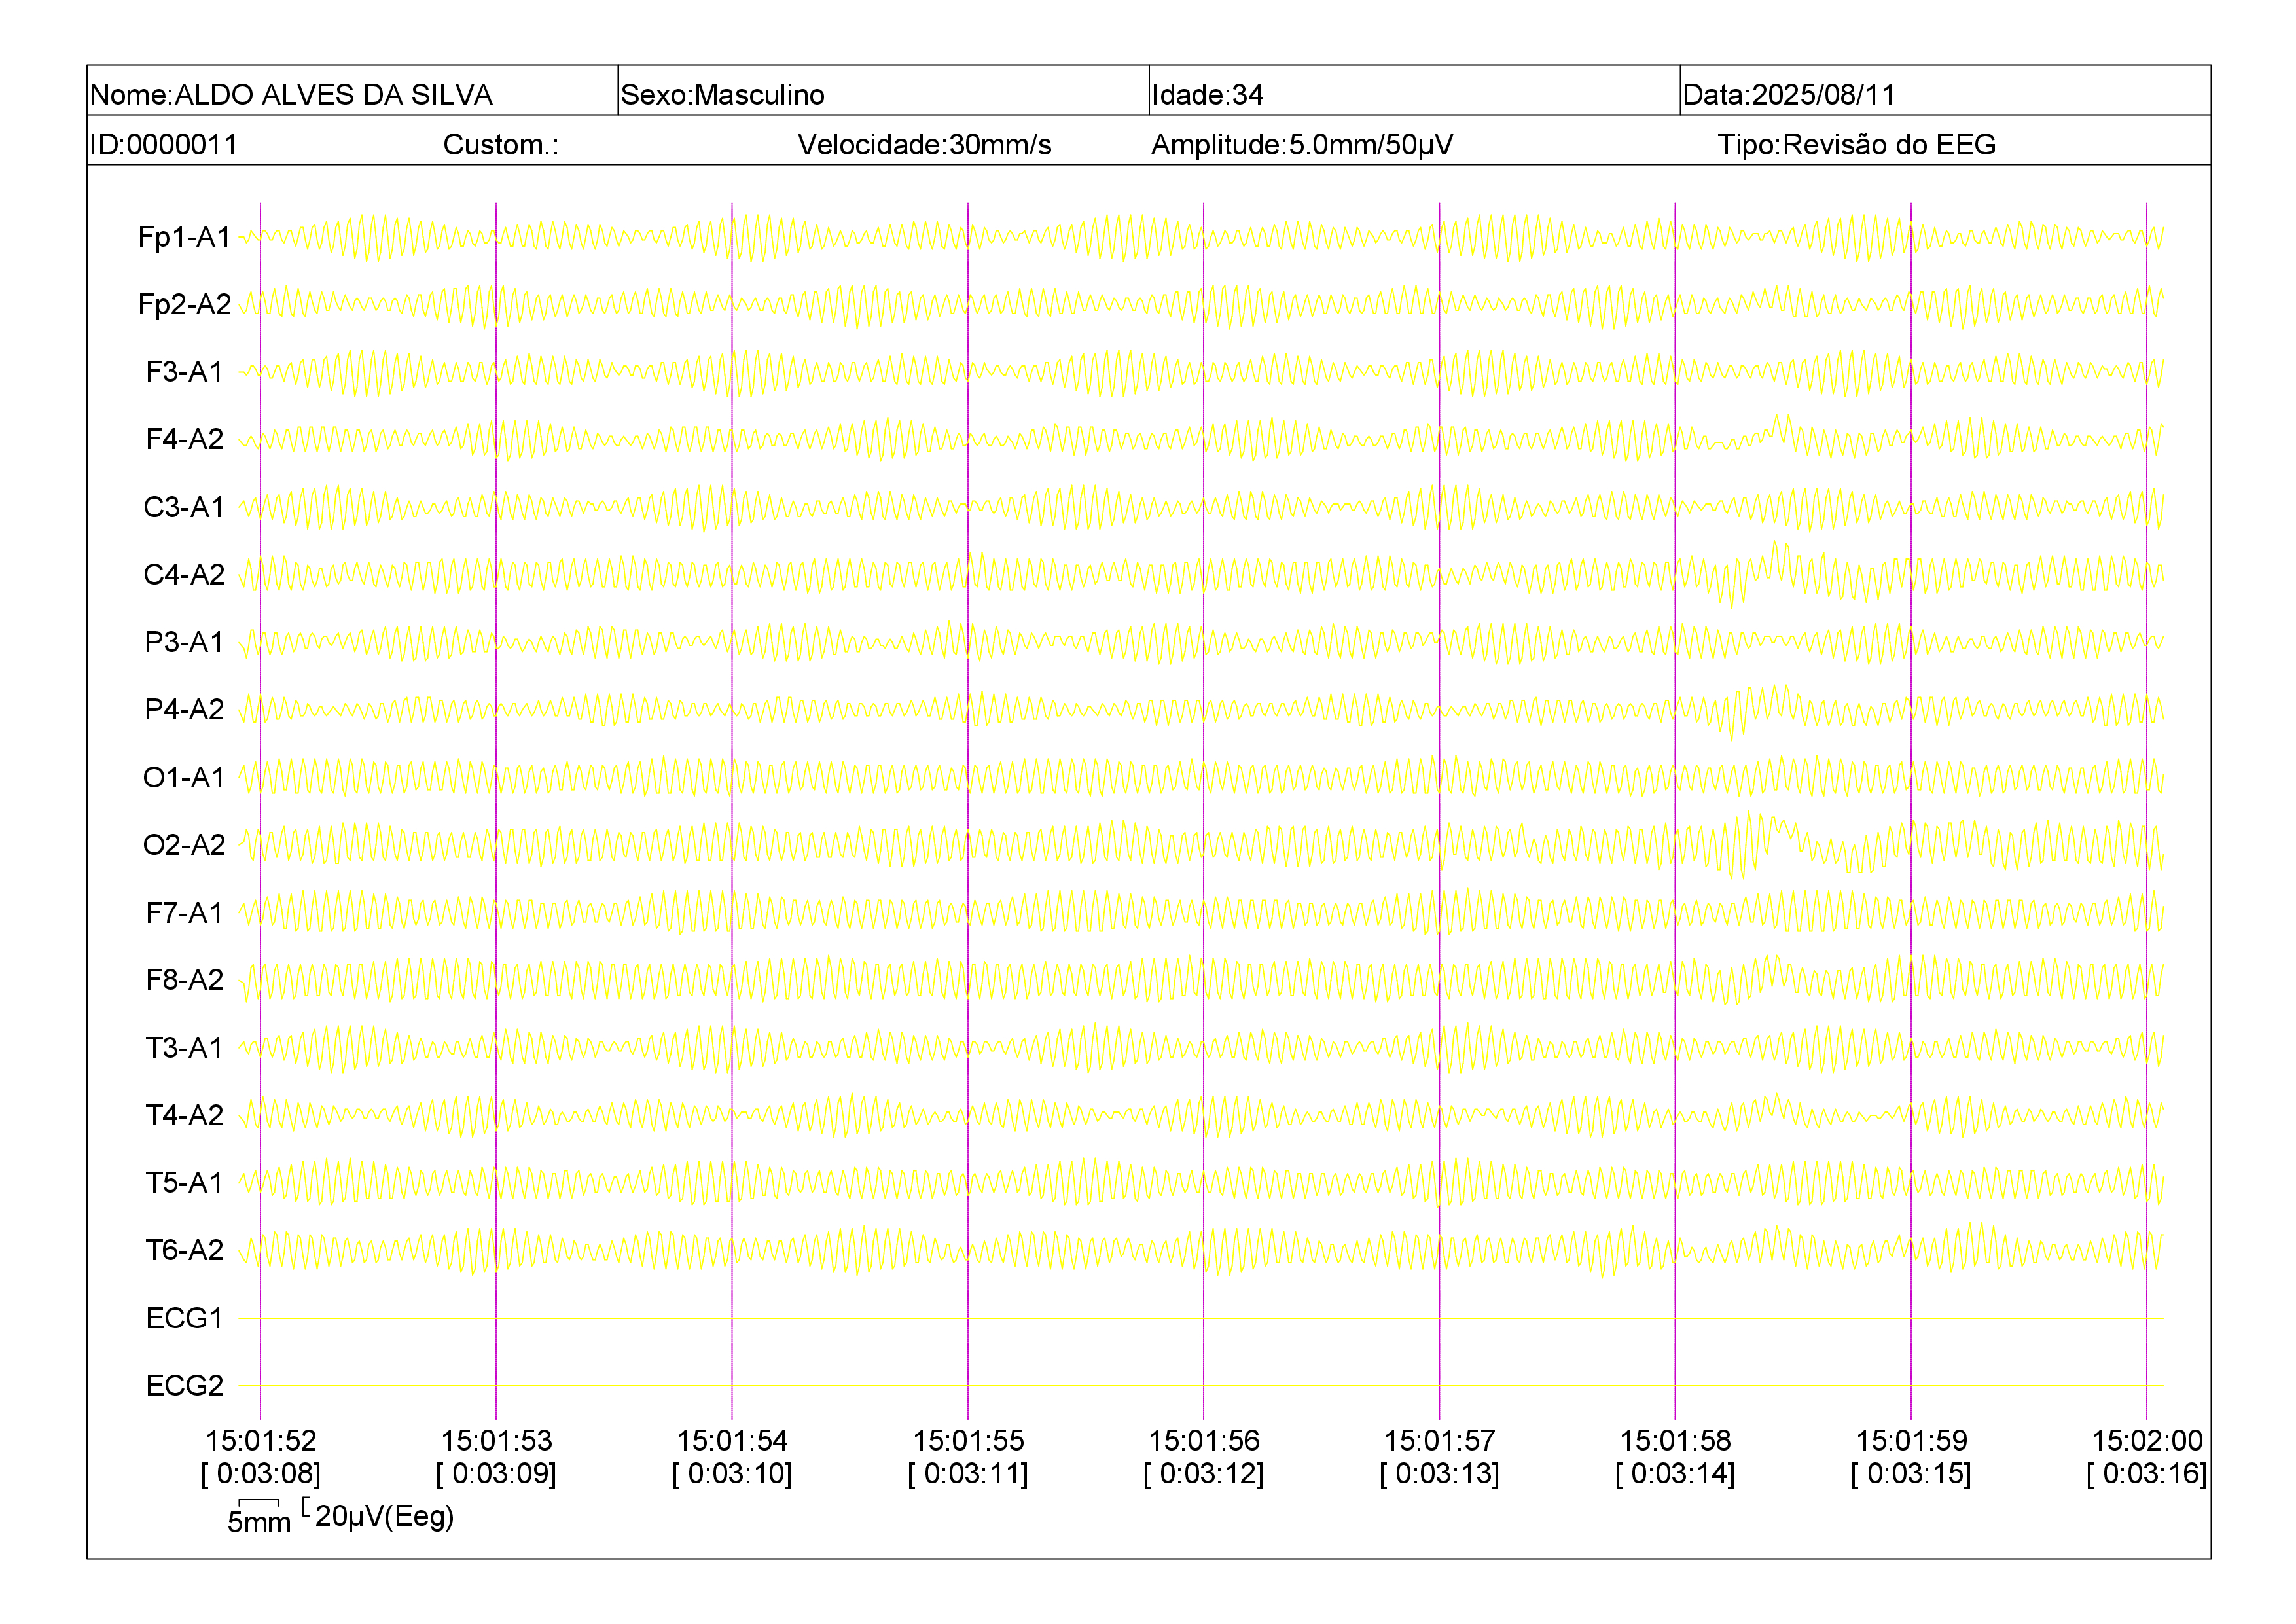This screenshot has width=2296, height=1624.
Task: Select the C4-A2 channel label
Action: (184, 574)
